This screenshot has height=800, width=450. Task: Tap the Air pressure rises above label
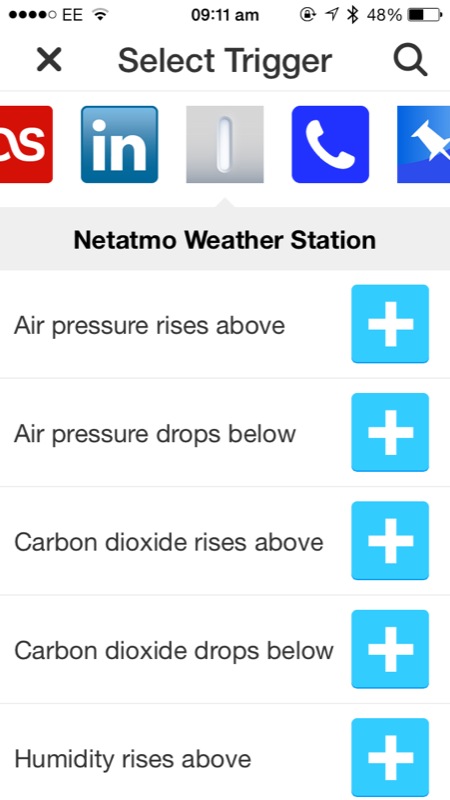coord(149,326)
